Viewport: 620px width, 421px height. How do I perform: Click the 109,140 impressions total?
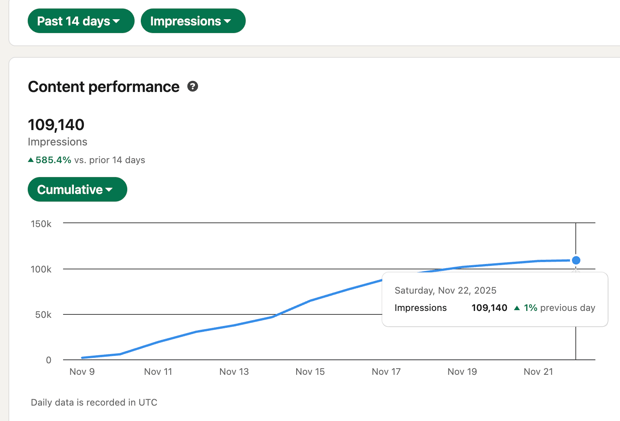click(x=56, y=125)
